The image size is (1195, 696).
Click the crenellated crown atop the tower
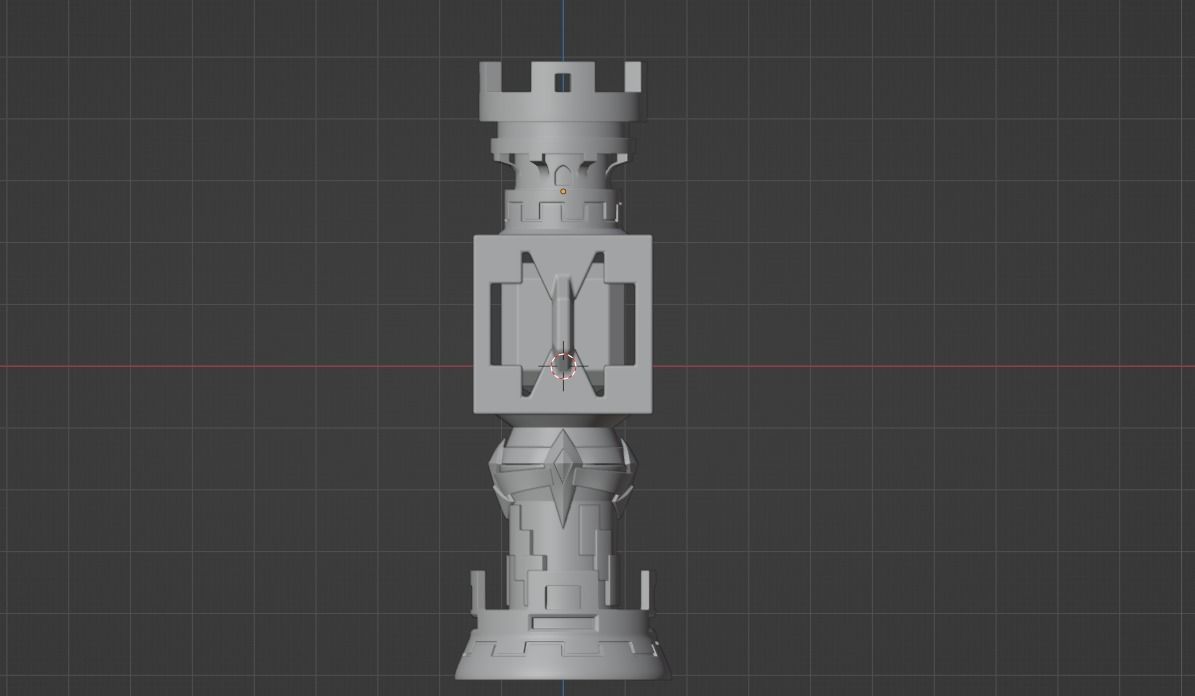560,91
